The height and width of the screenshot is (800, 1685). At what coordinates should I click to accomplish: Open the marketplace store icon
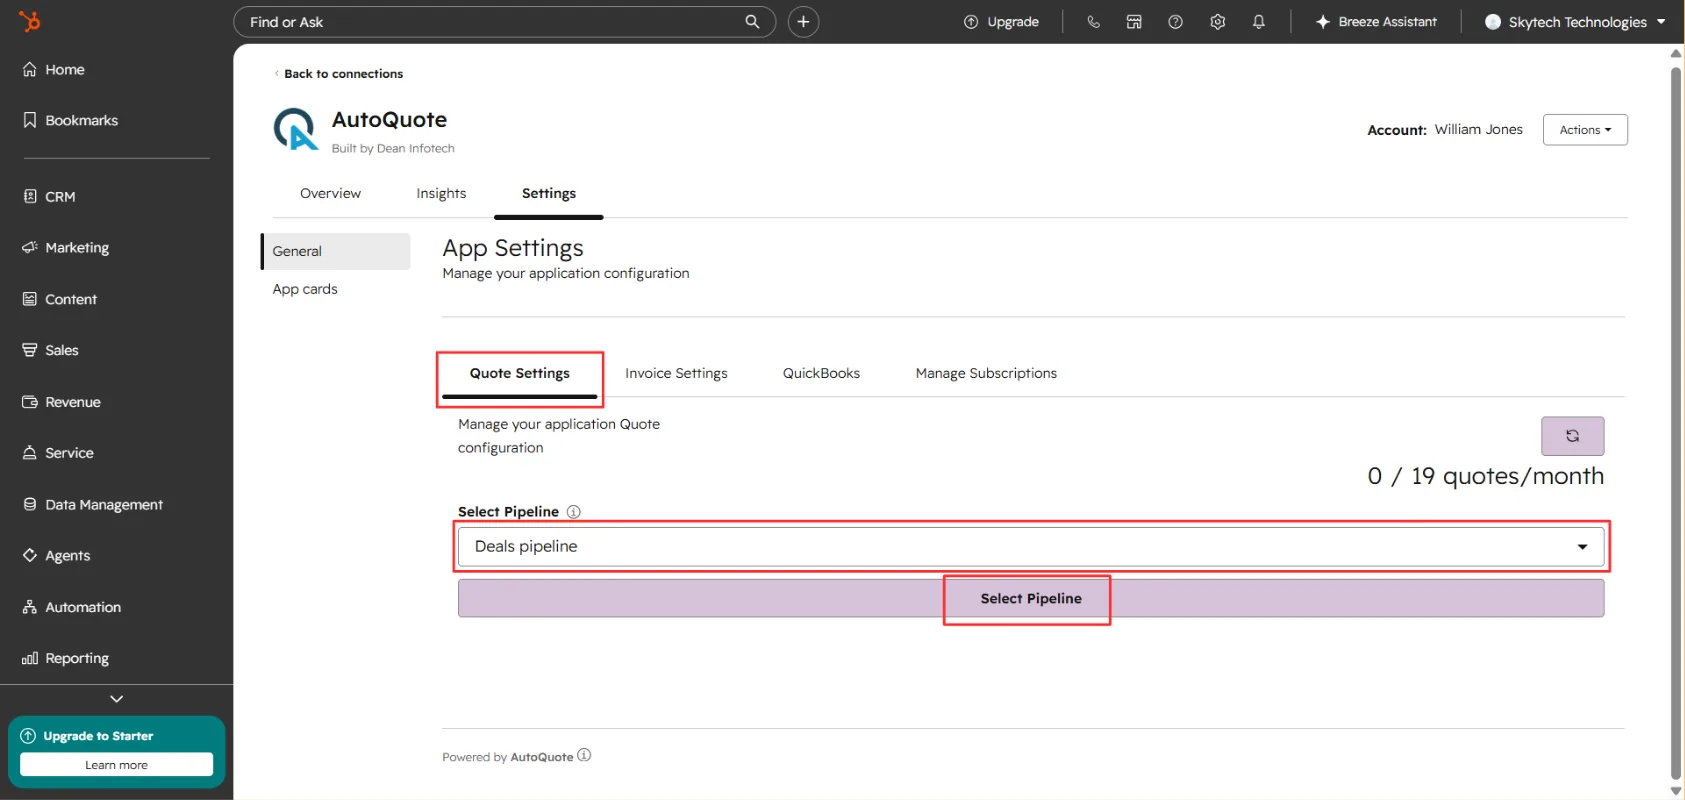pyautogui.click(x=1134, y=22)
